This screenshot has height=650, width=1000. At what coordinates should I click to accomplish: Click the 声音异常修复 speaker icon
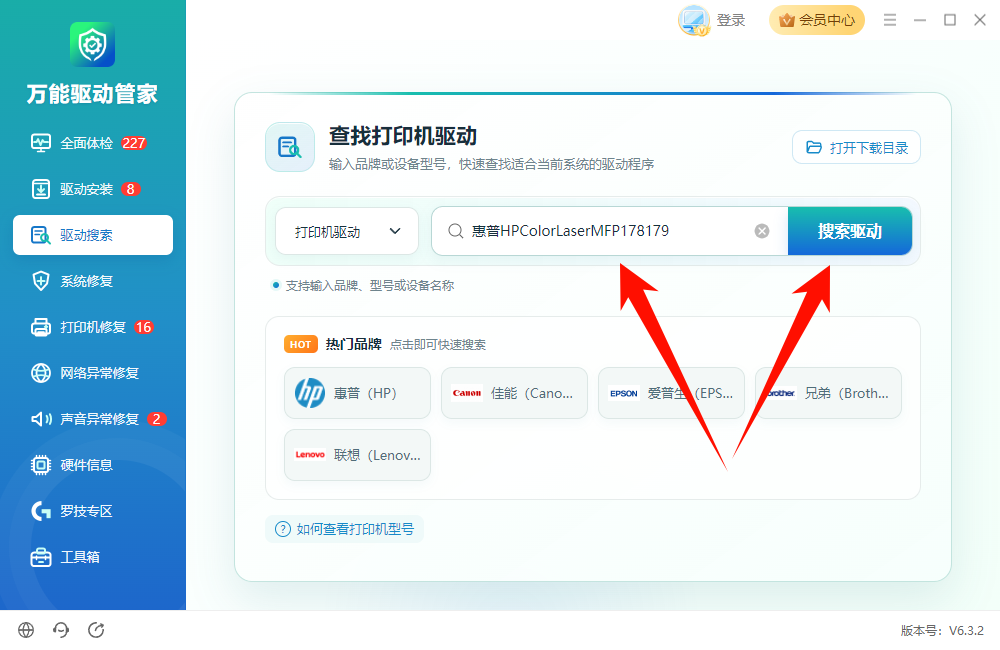pos(41,418)
